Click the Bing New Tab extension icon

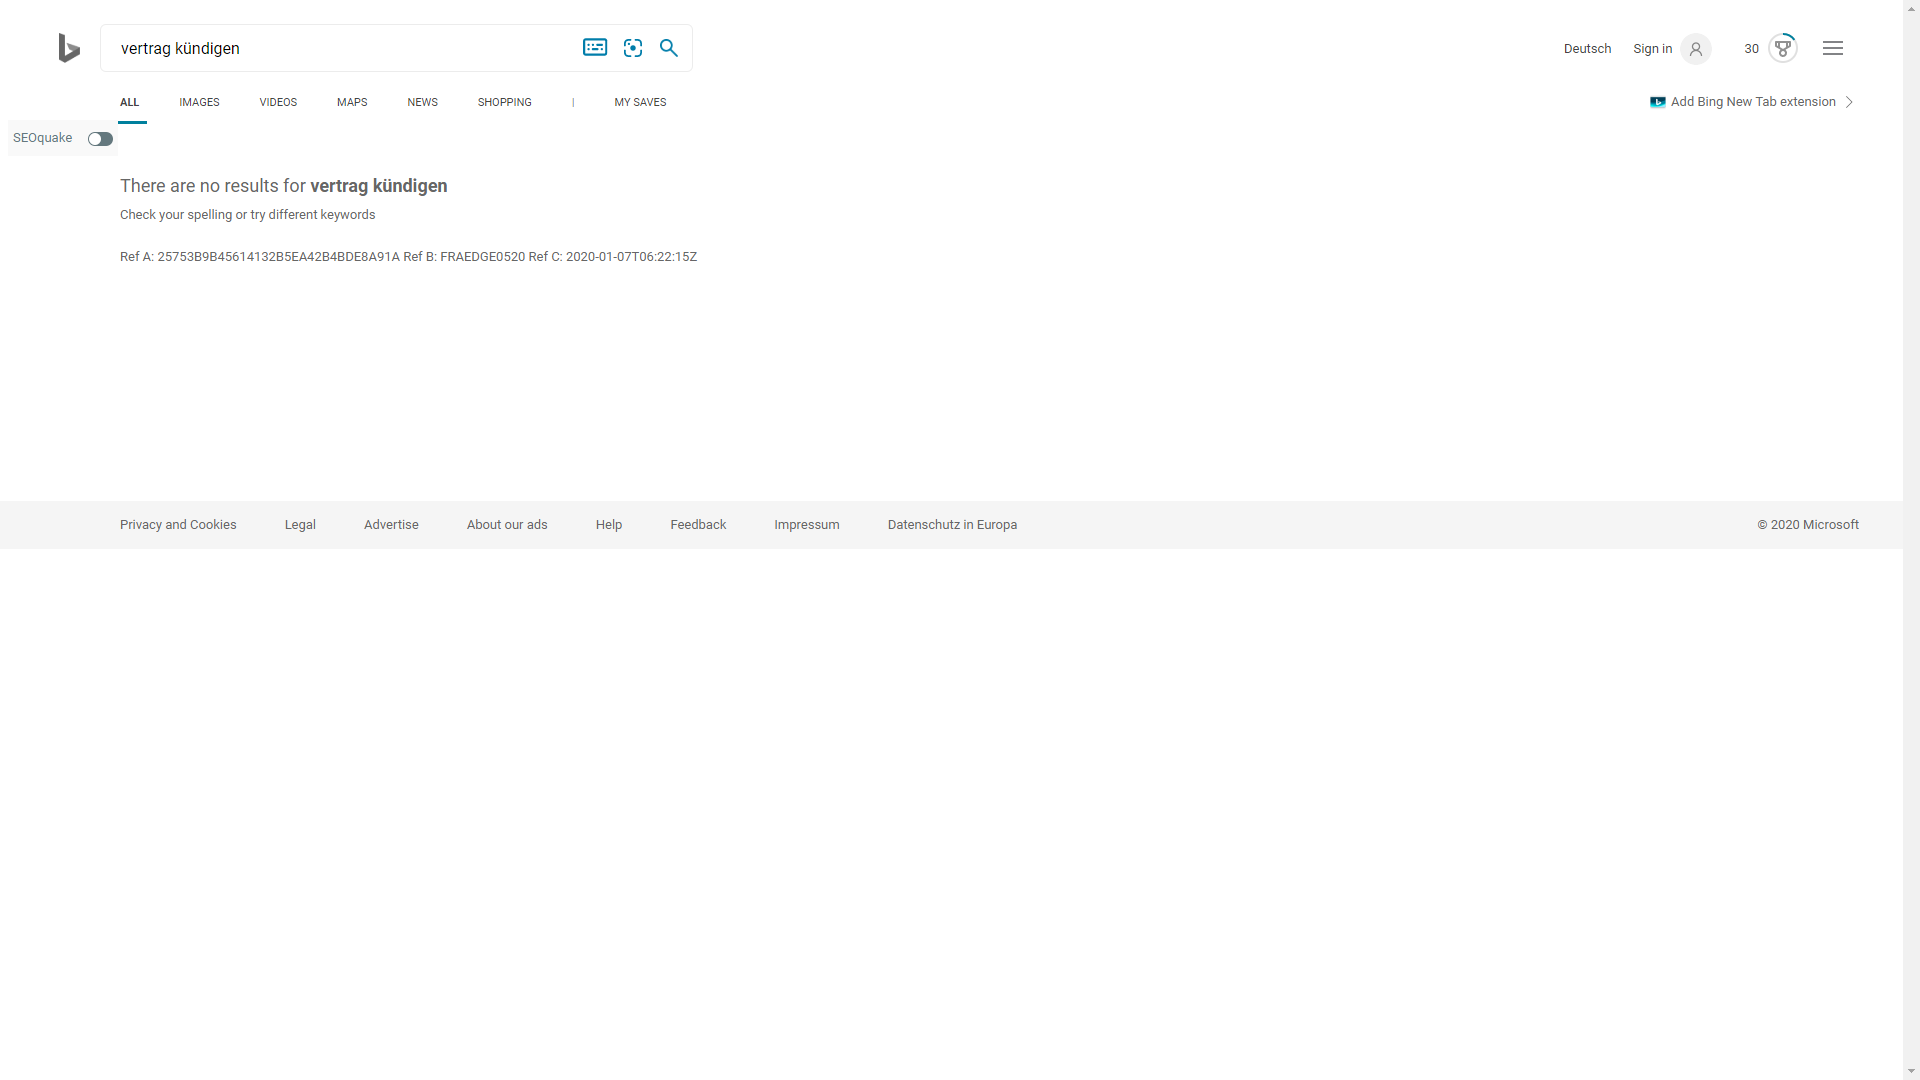point(1657,102)
